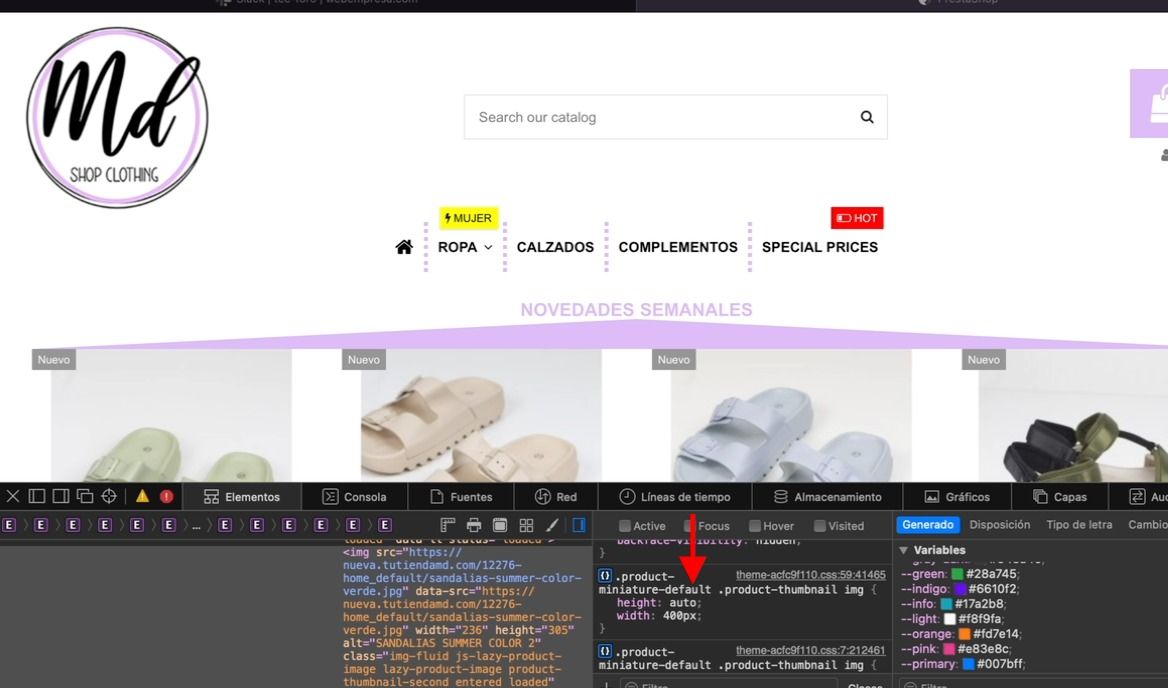The image size is (1168, 688).
Task: Click the --green color swatch
Action: (x=957, y=574)
